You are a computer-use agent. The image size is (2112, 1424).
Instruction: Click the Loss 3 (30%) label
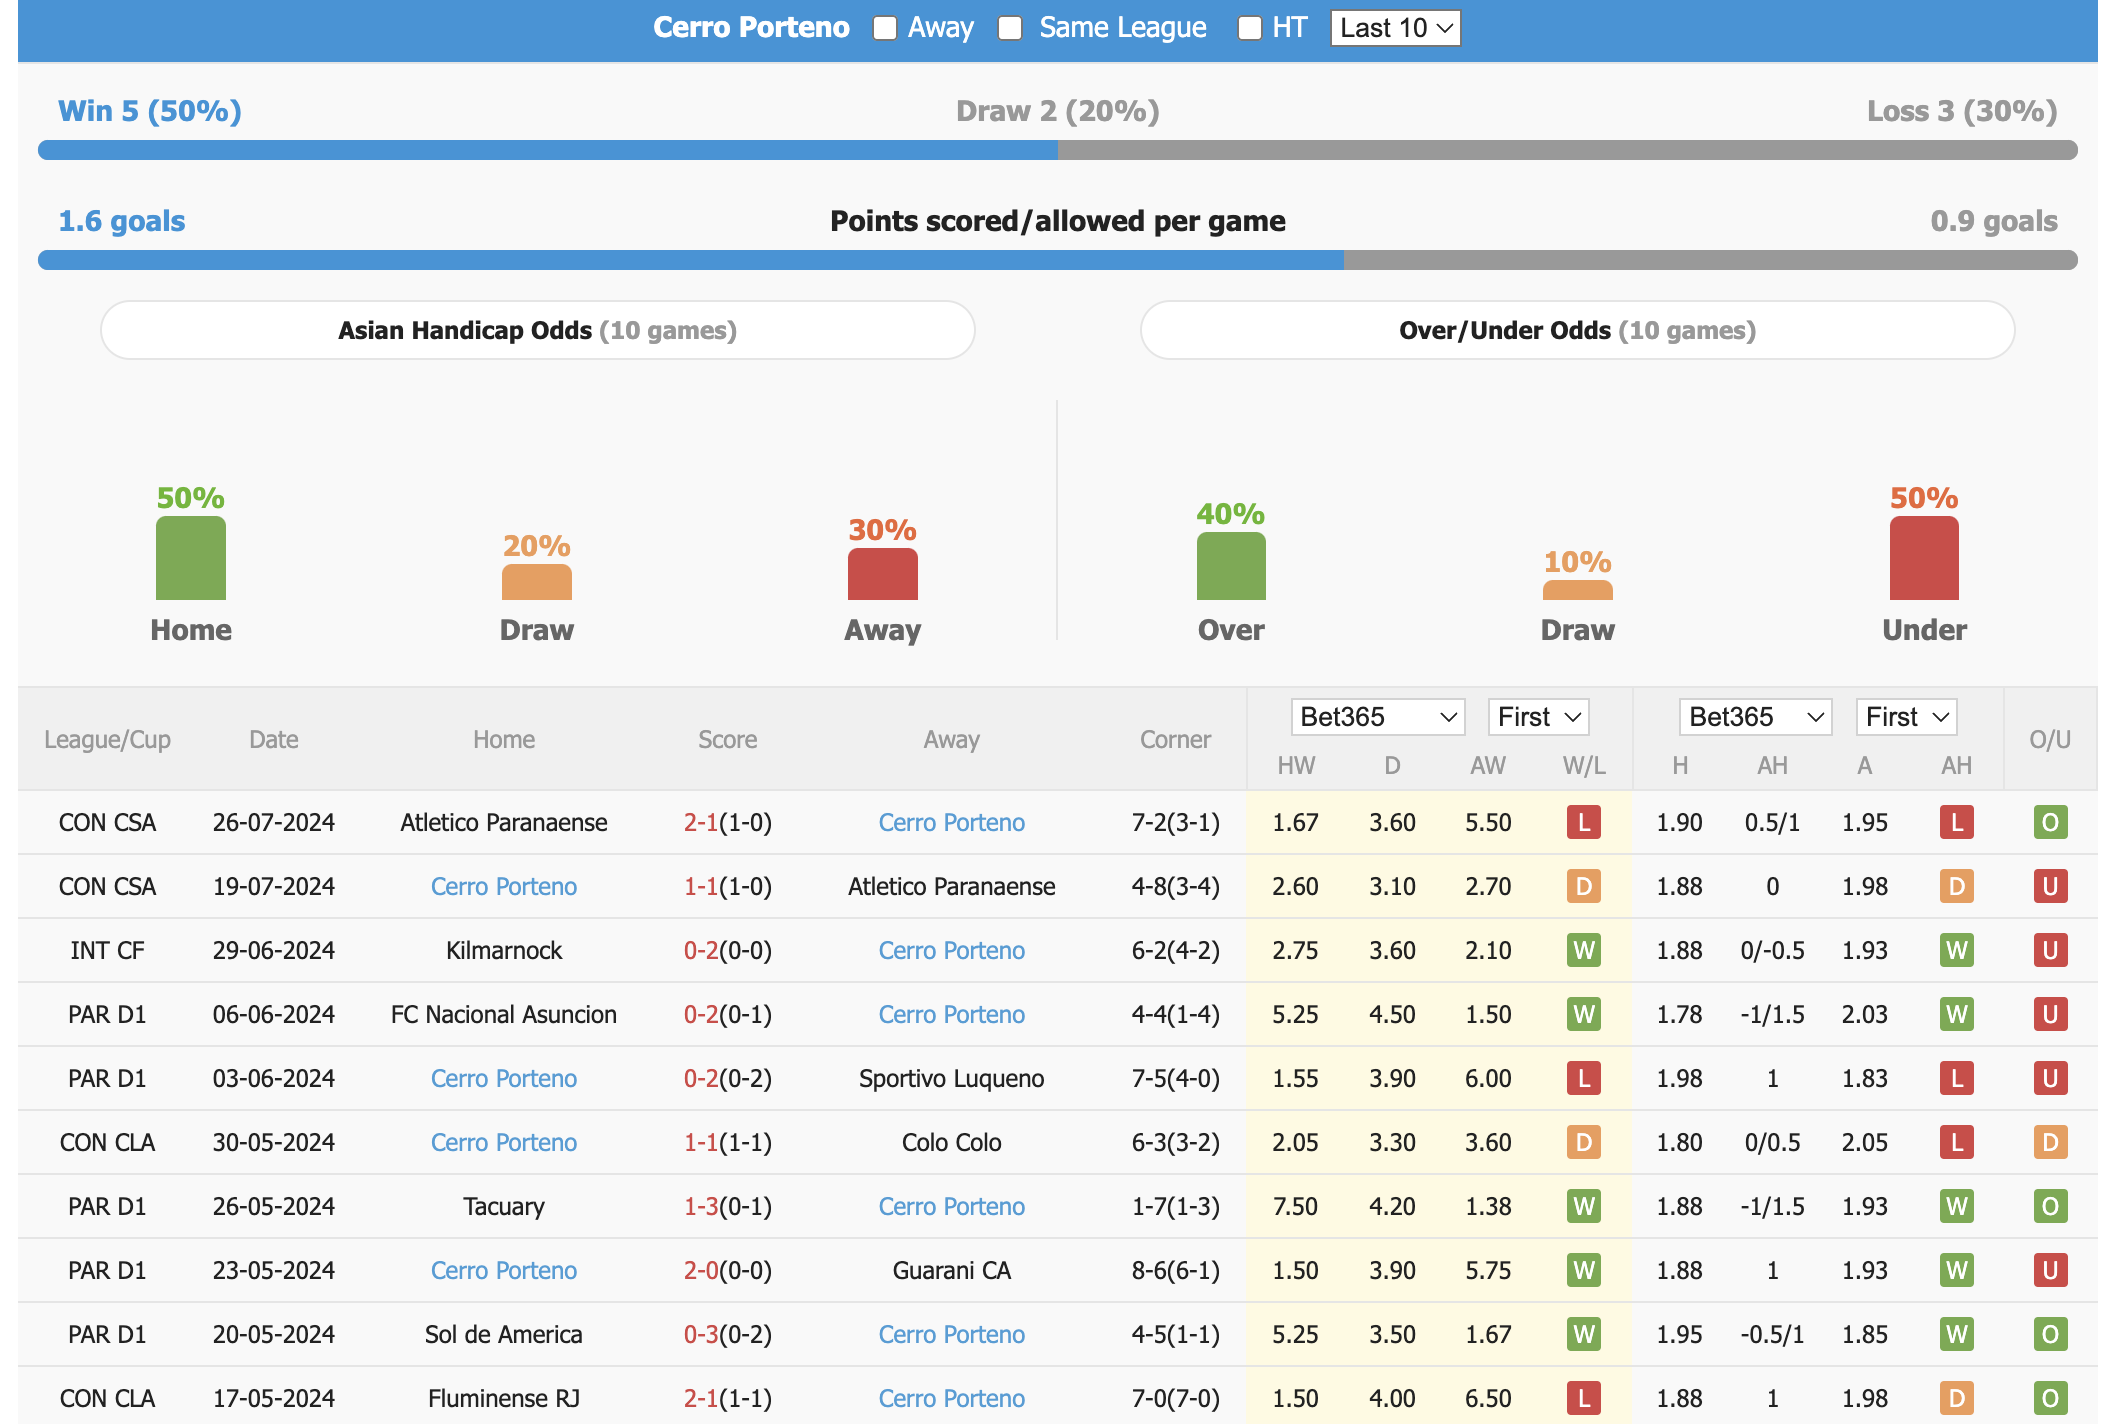(x=1962, y=111)
